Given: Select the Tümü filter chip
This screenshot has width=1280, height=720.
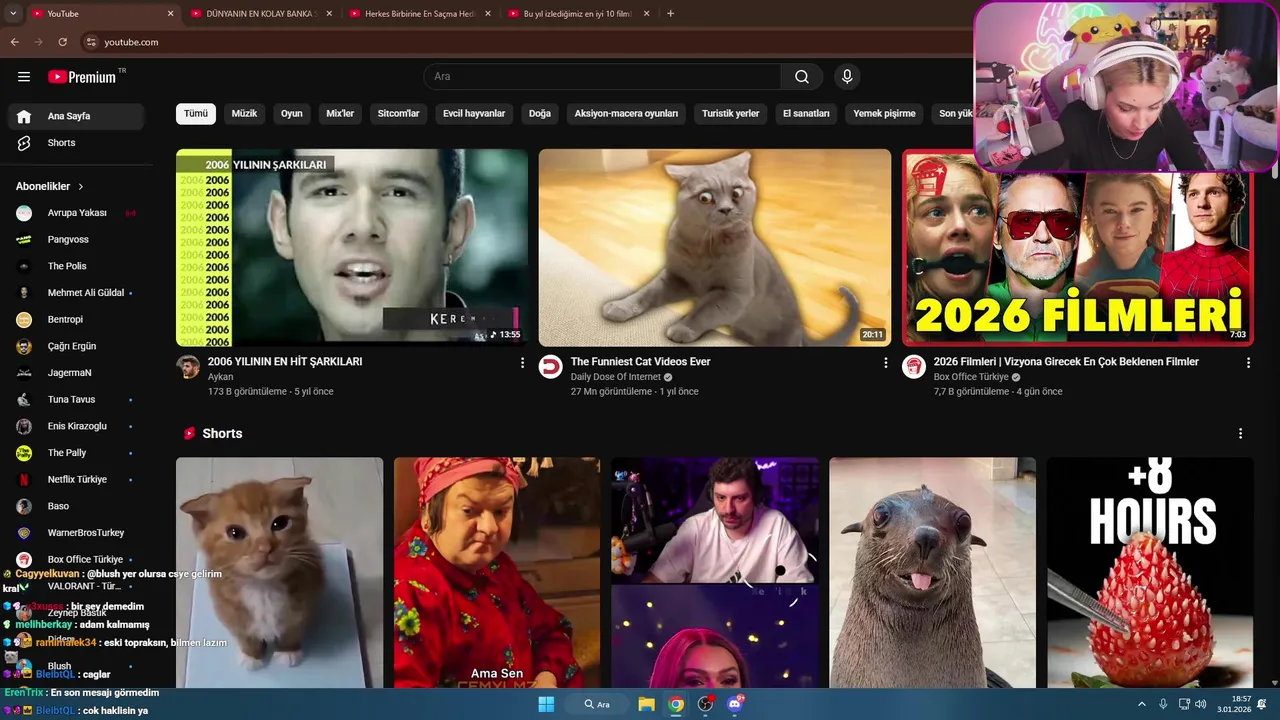Looking at the screenshot, I should pyautogui.click(x=196, y=114).
